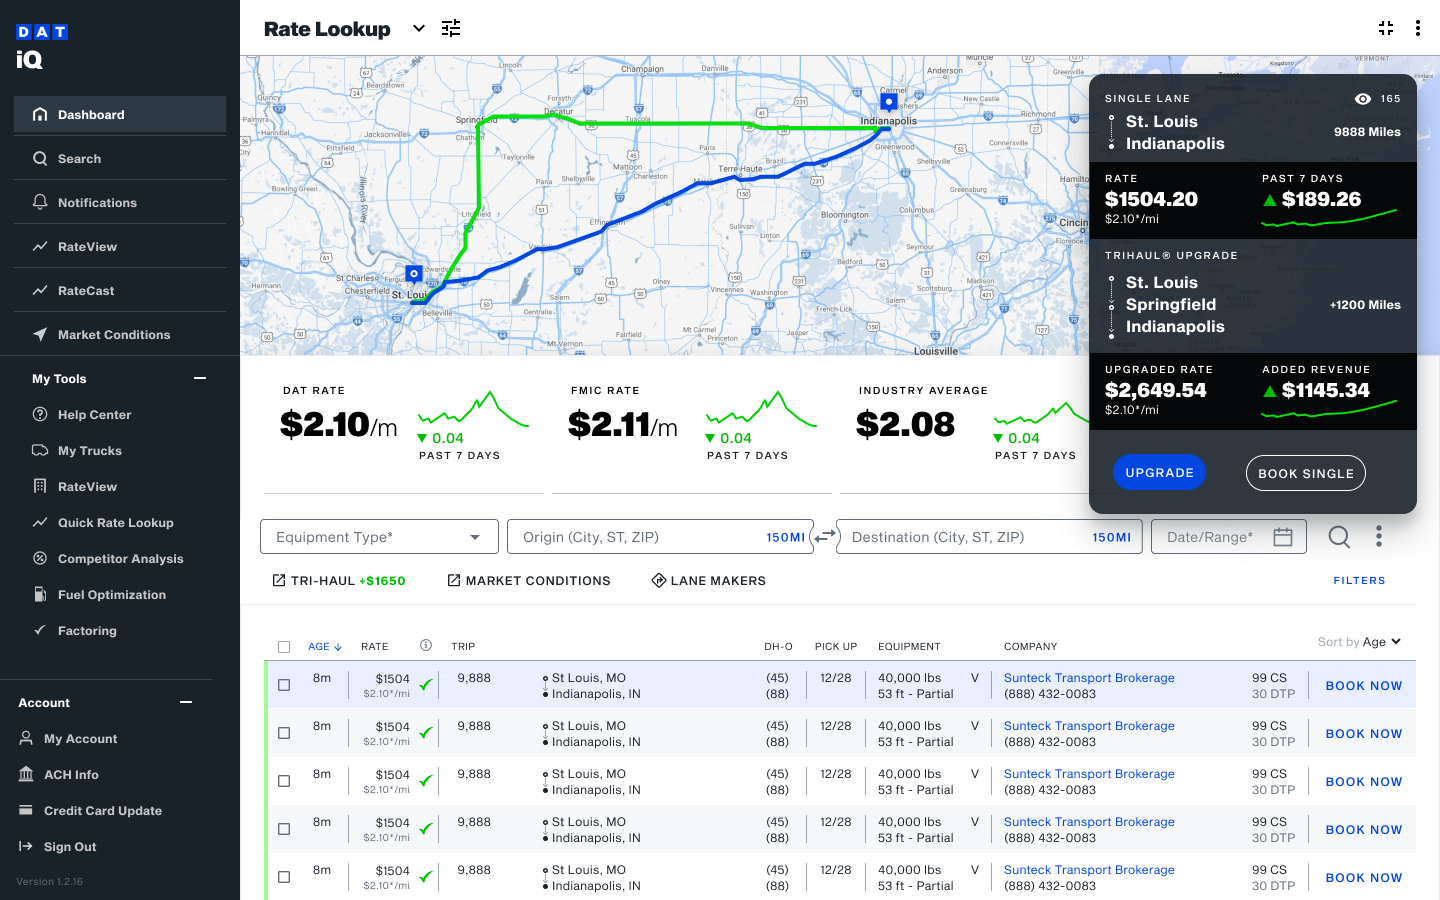Open Market Conditions in the sidebar
This screenshot has height=900, width=1440.
coord(113,335)
